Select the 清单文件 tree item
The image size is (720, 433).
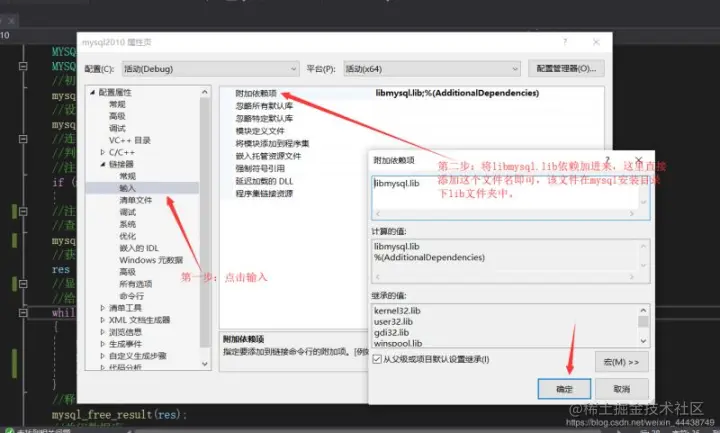tap(135, 200)
